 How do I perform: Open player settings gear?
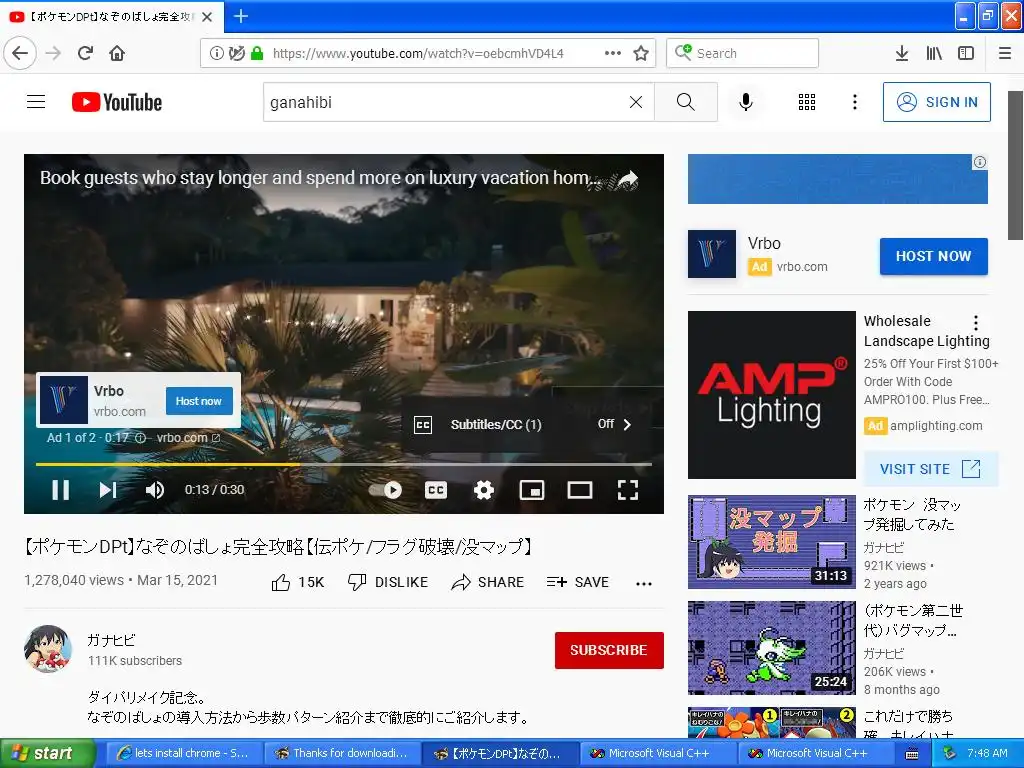[x=484, y=490]
